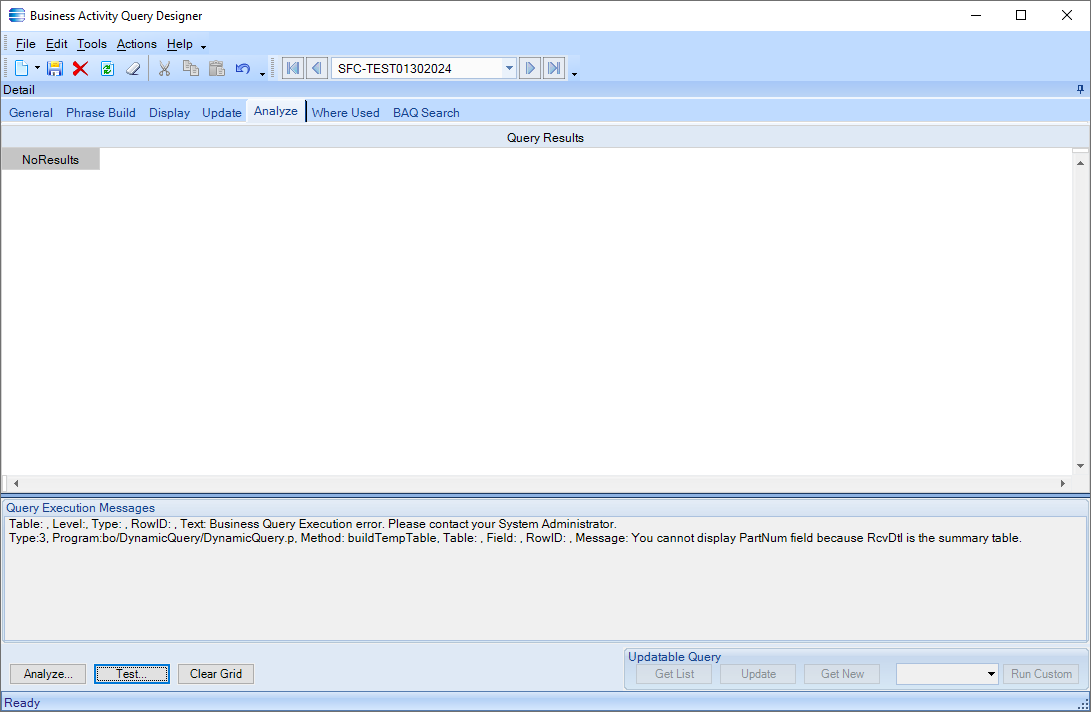Image resolution: width=1091 pixels, height=712 pixels.
Task: Switch to the Phrase Build tab
Action: [101, 113]
